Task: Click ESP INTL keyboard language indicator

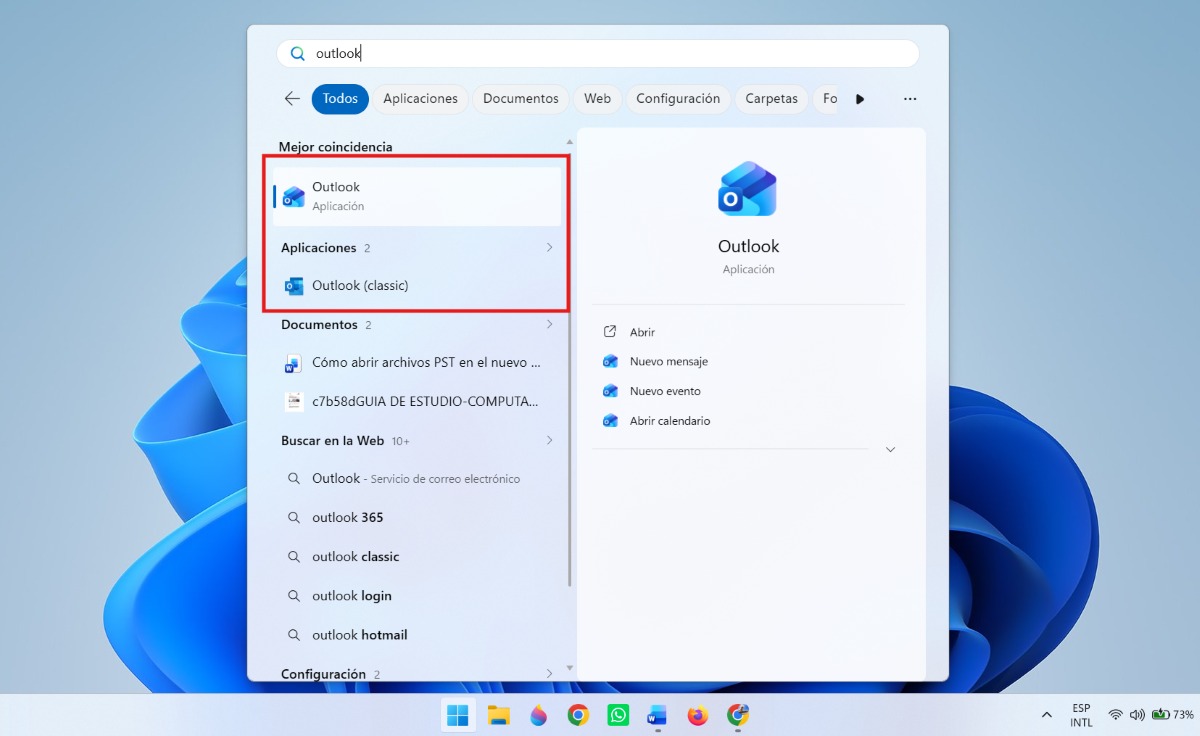Action: (x=1081, y=715)
